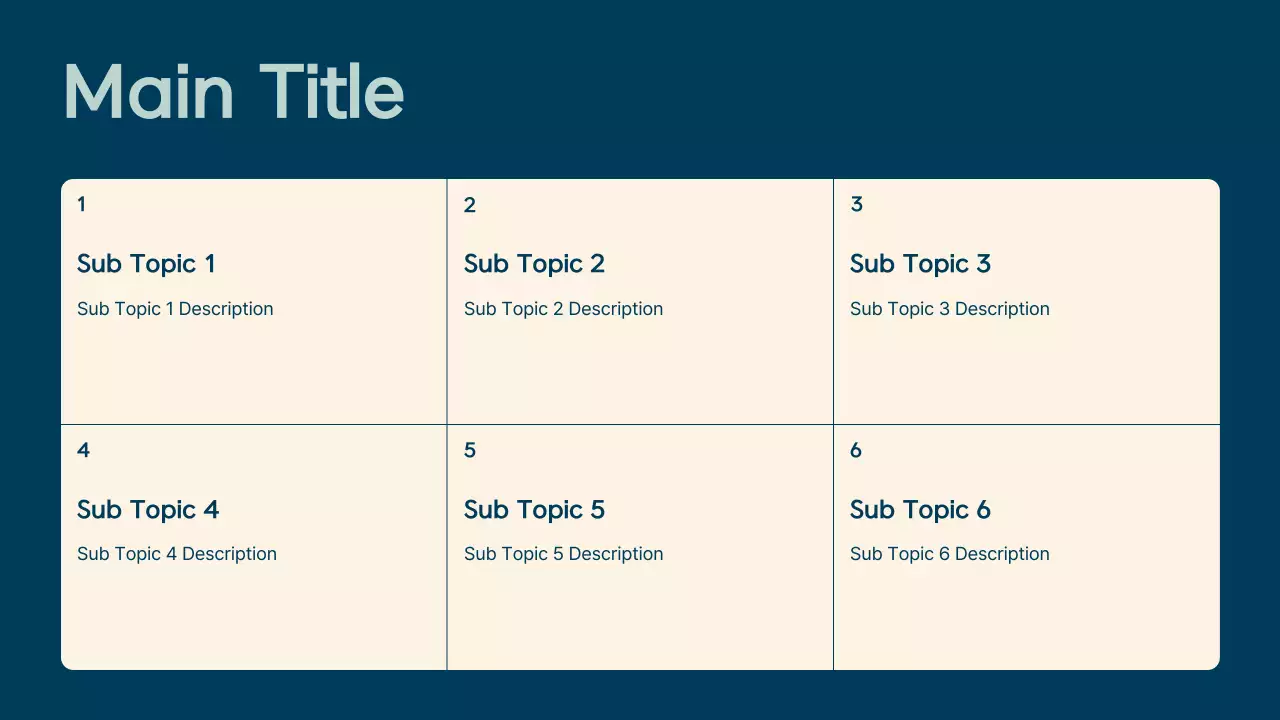Viewport: 1280px width, 720px height.
Task: Click the Sub Topic 1 heading
Action: 146,264
